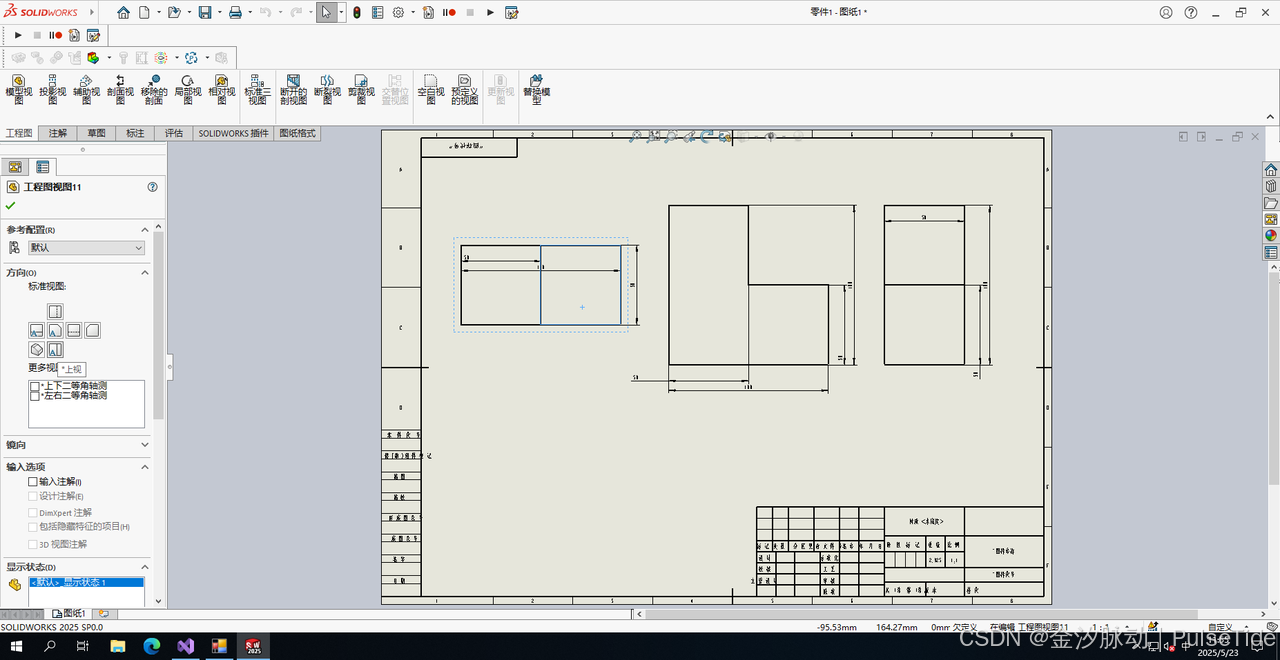Create a 局部视图 detail view

click(x=187, y=89)
